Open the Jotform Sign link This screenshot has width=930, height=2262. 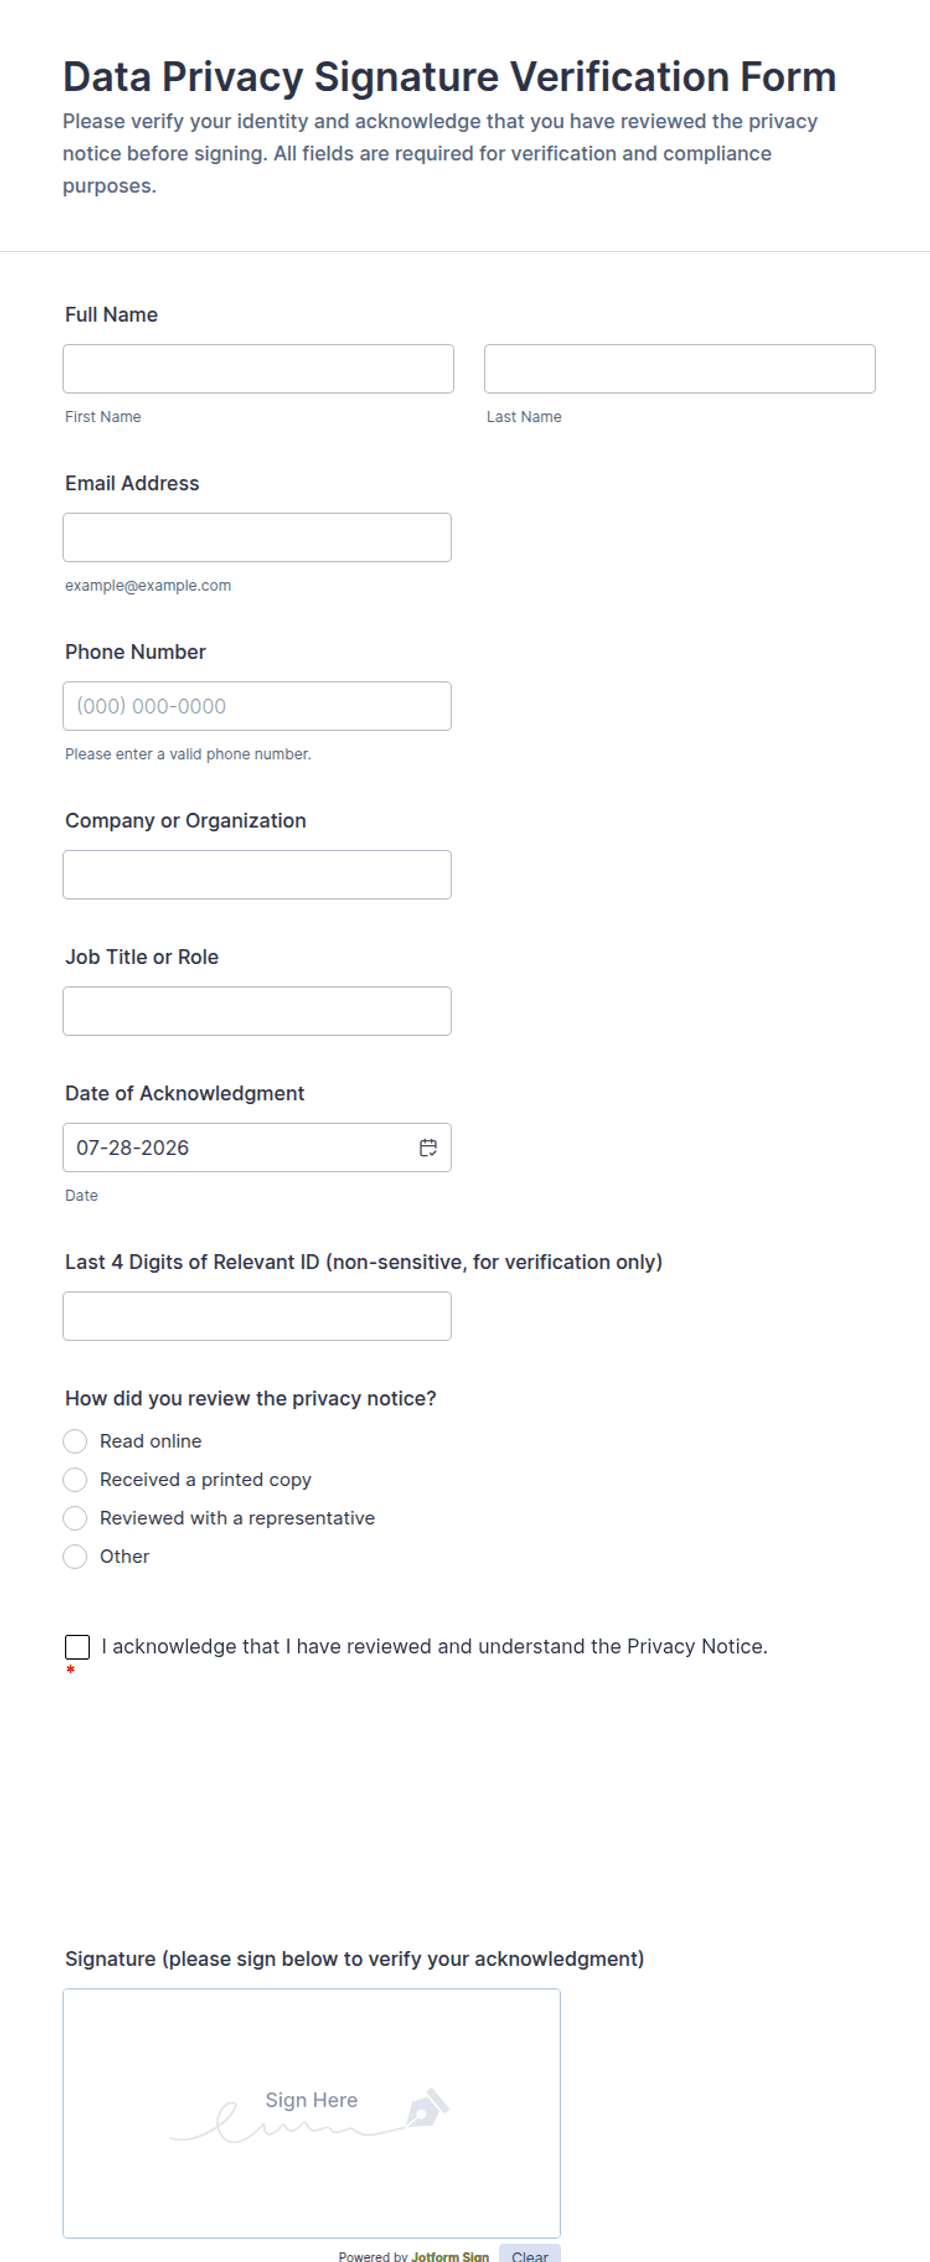click(x=450, y=2256)
